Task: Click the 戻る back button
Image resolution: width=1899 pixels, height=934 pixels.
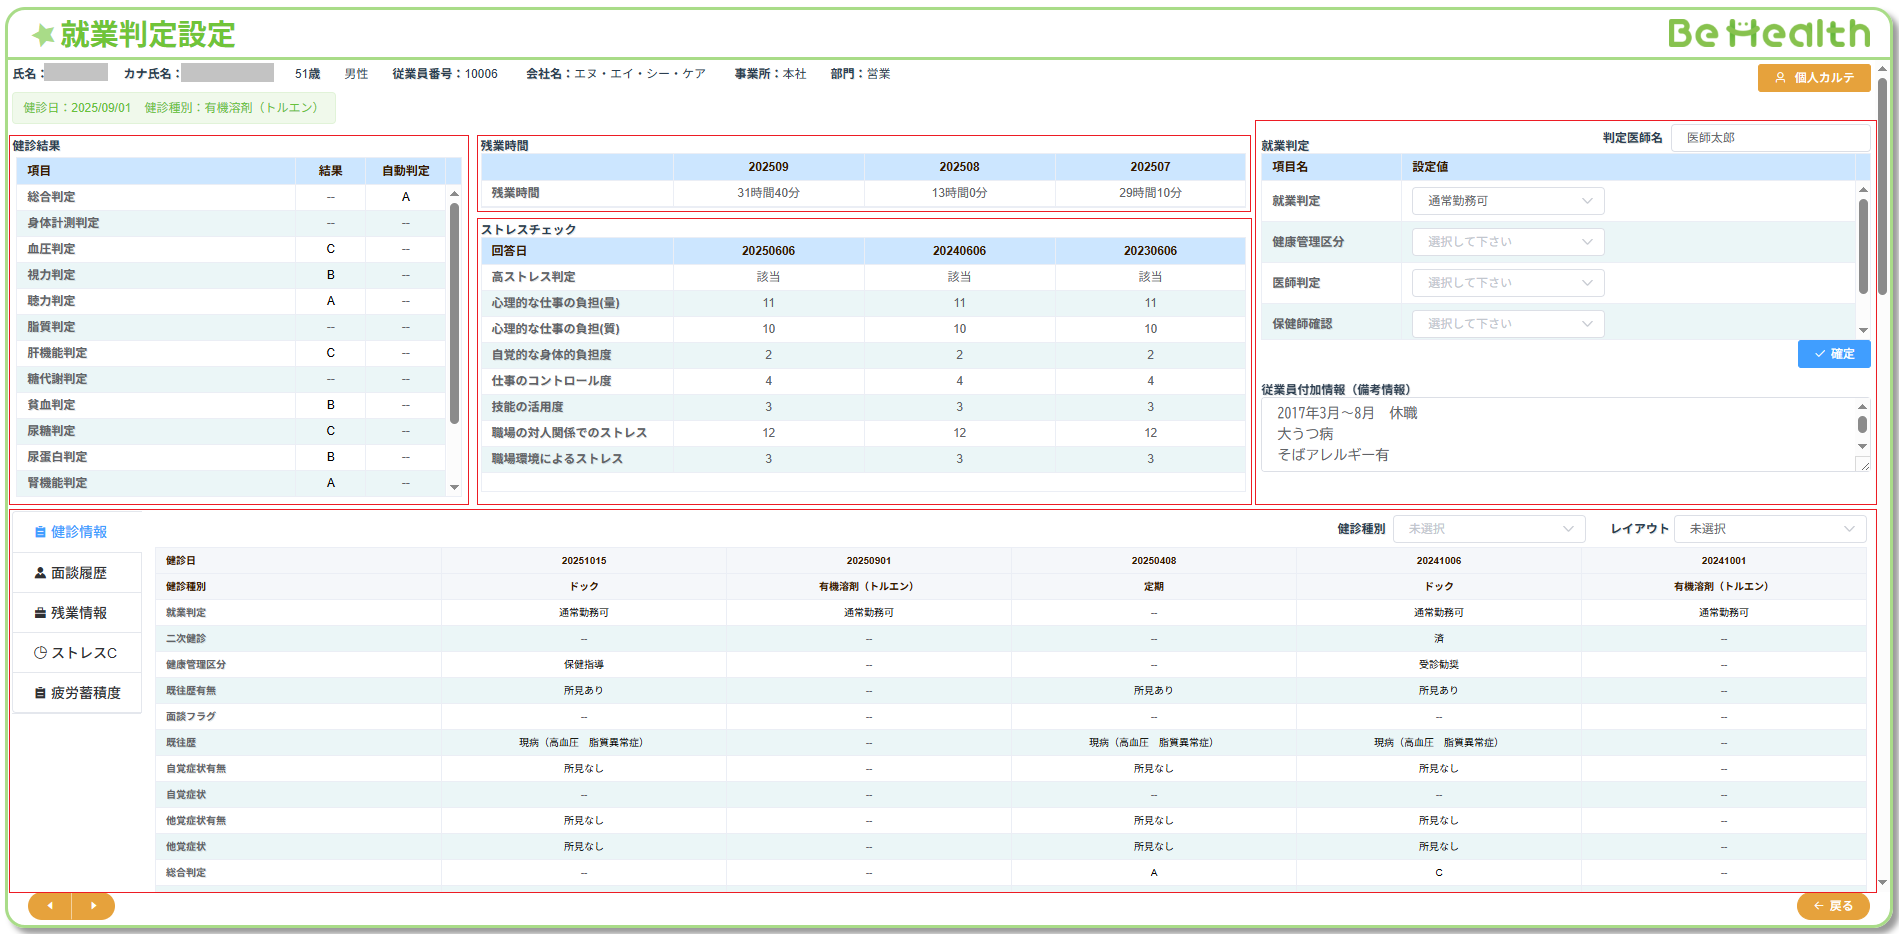Action: click(1832, 906)
